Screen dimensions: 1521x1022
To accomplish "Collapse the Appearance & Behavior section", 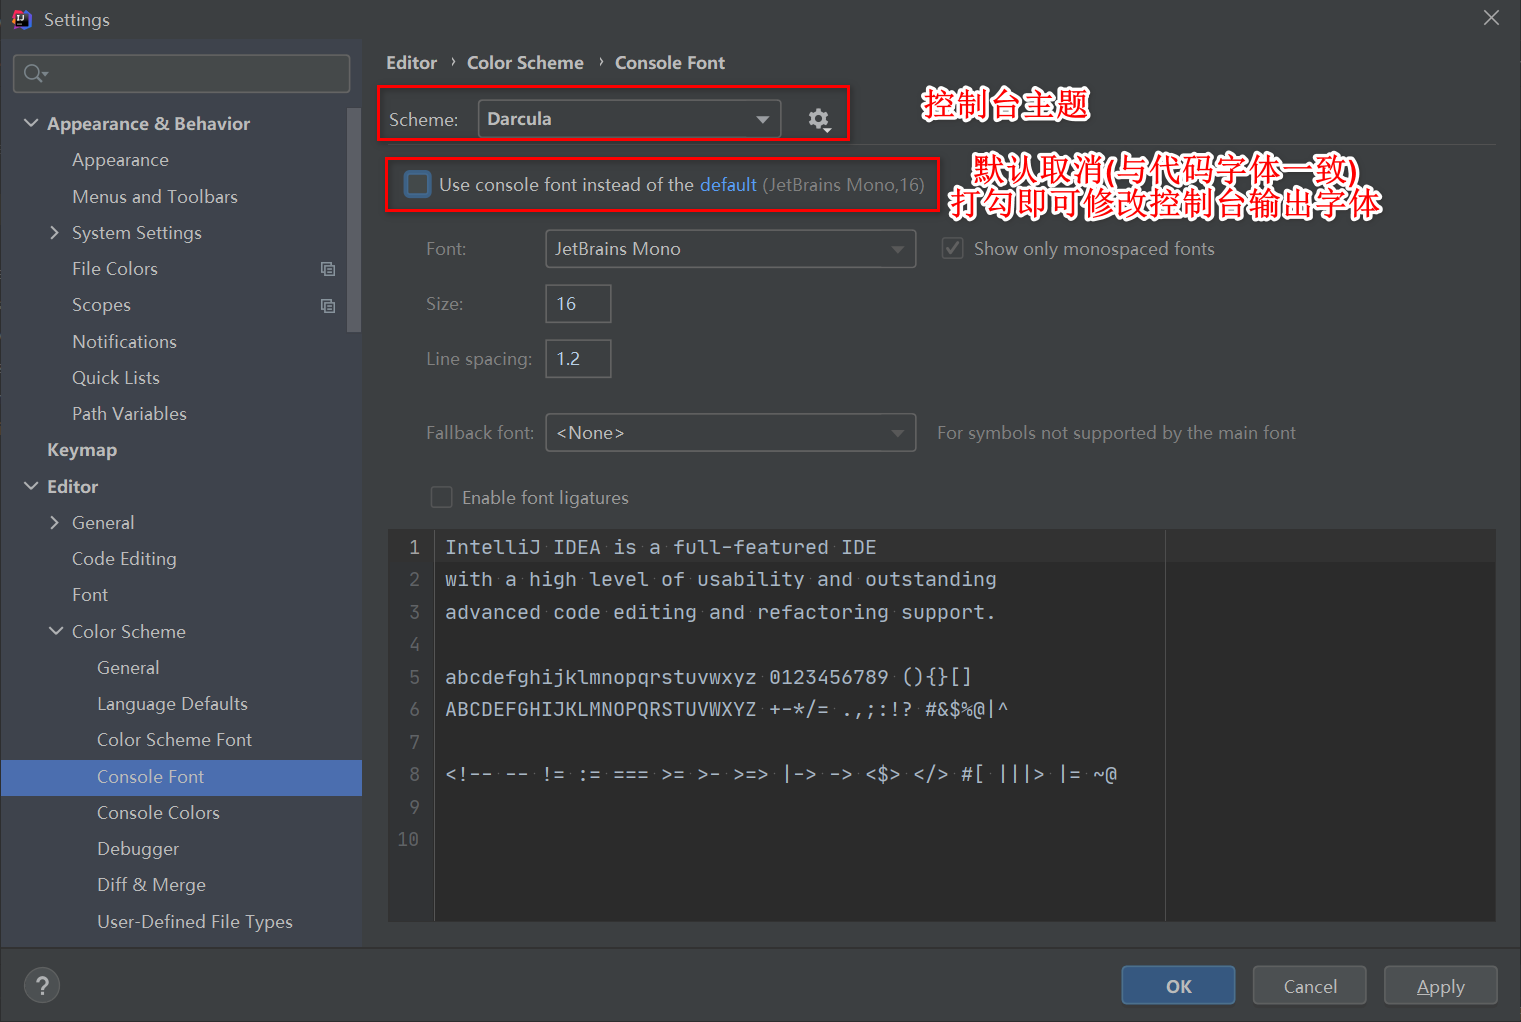I will click(29, 123).
